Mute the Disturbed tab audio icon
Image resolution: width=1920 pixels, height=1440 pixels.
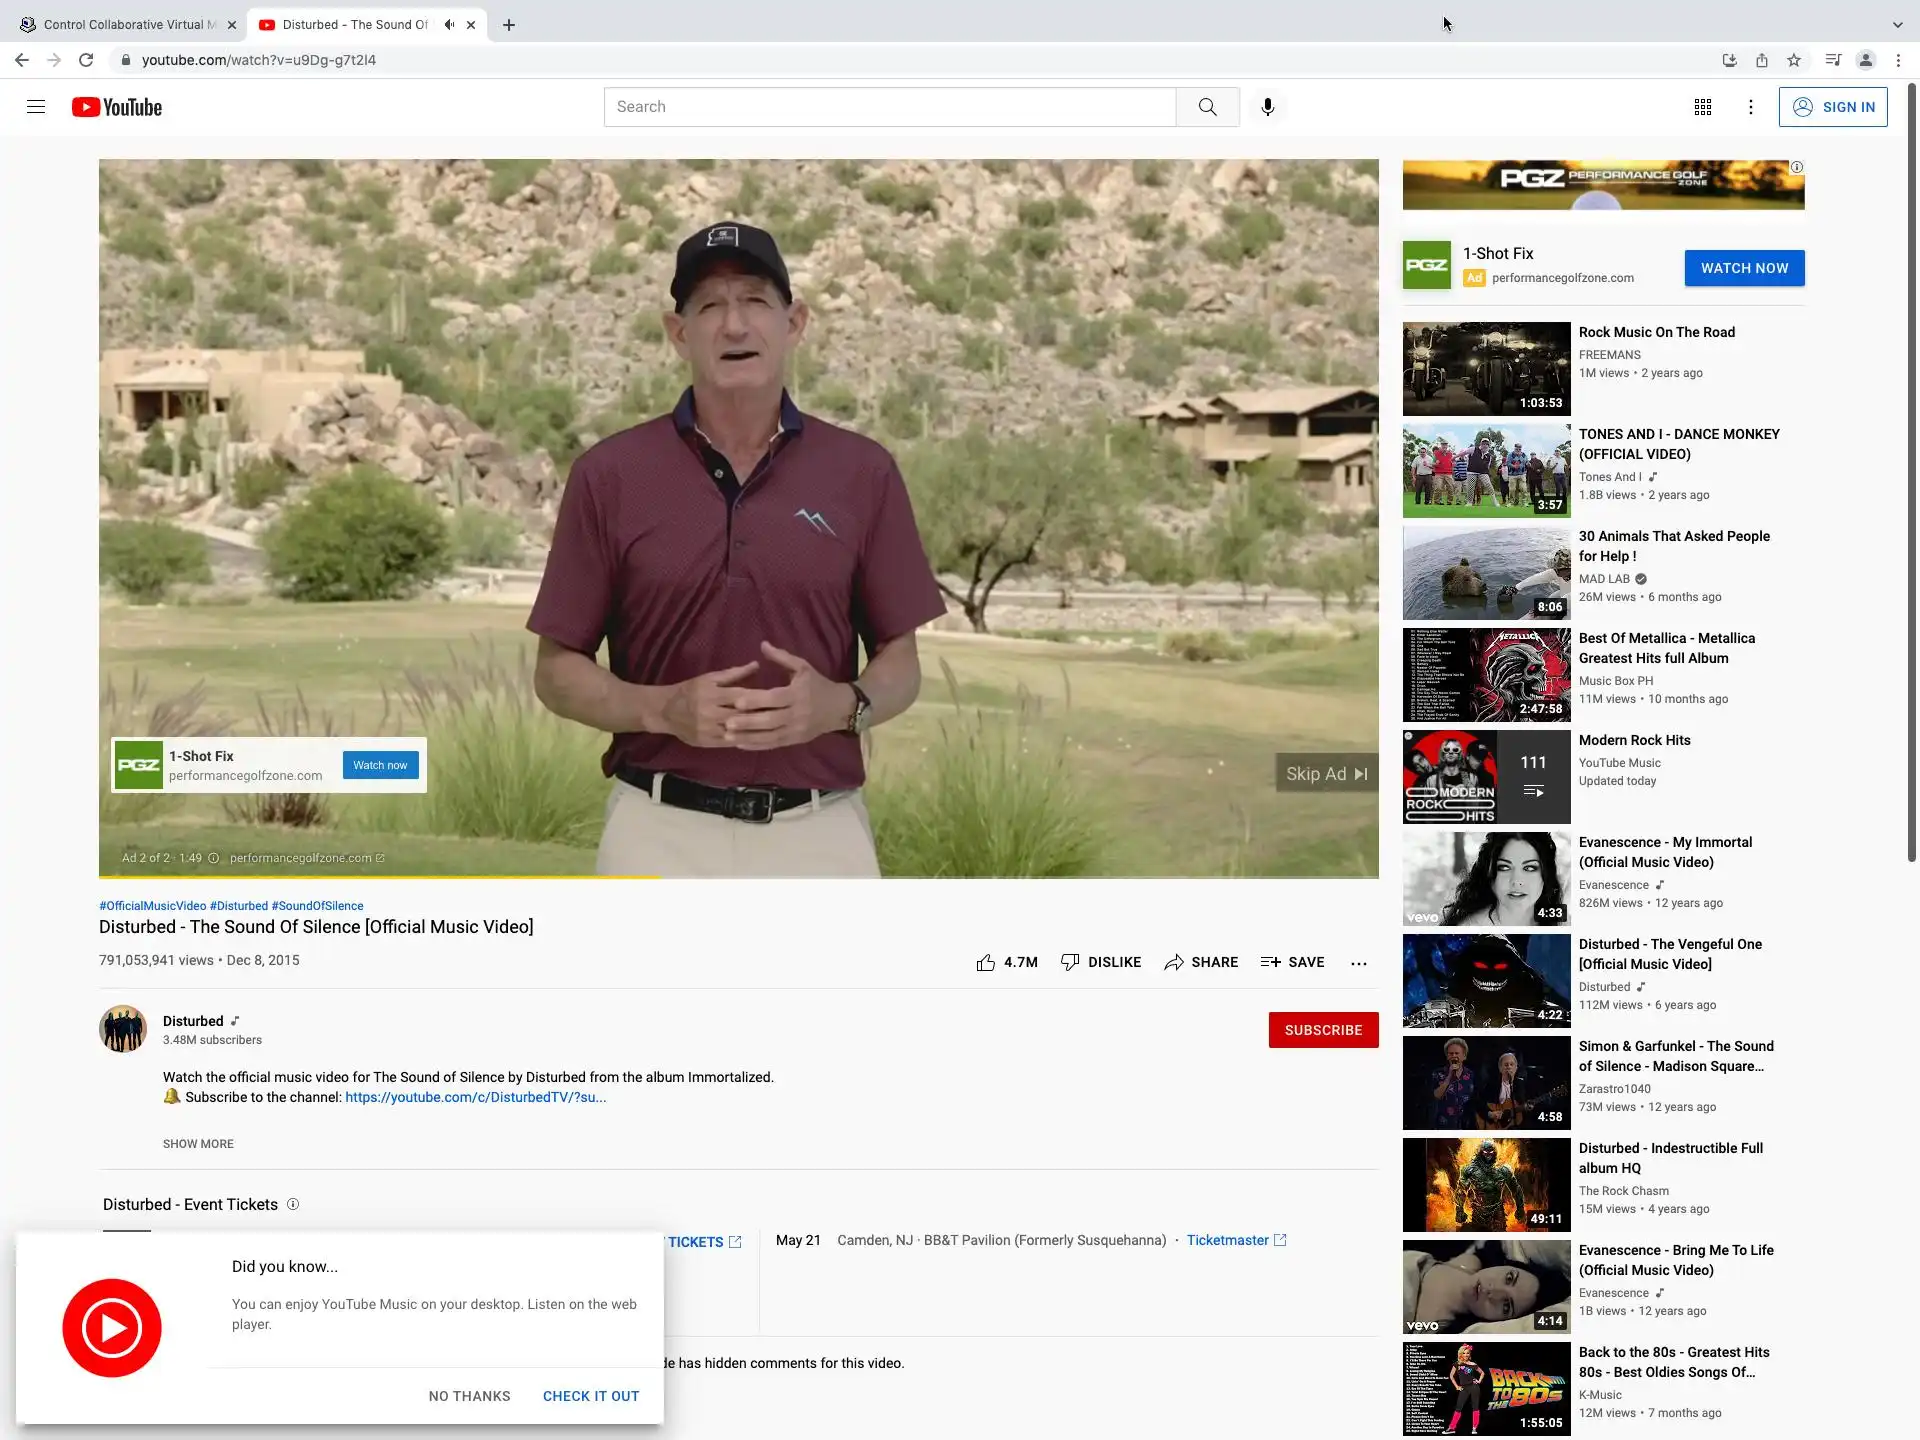coord(449,25)
